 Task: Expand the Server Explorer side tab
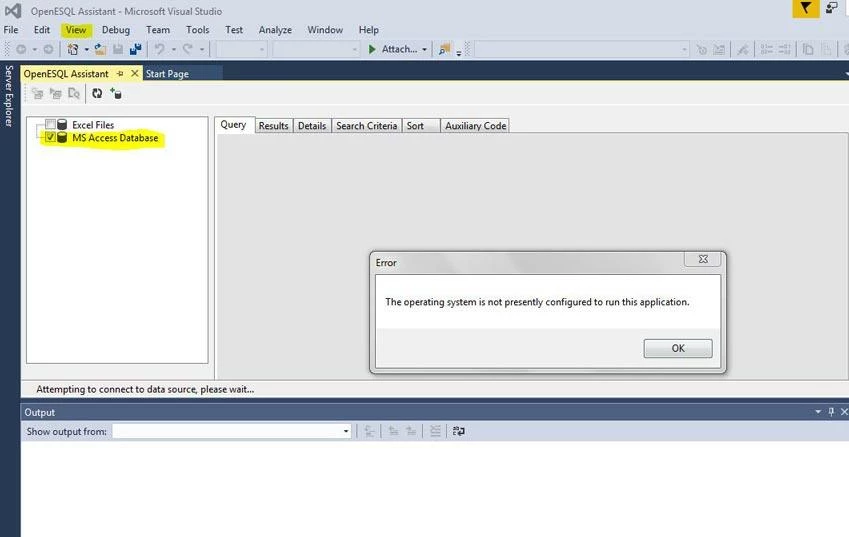pos(9,96)
